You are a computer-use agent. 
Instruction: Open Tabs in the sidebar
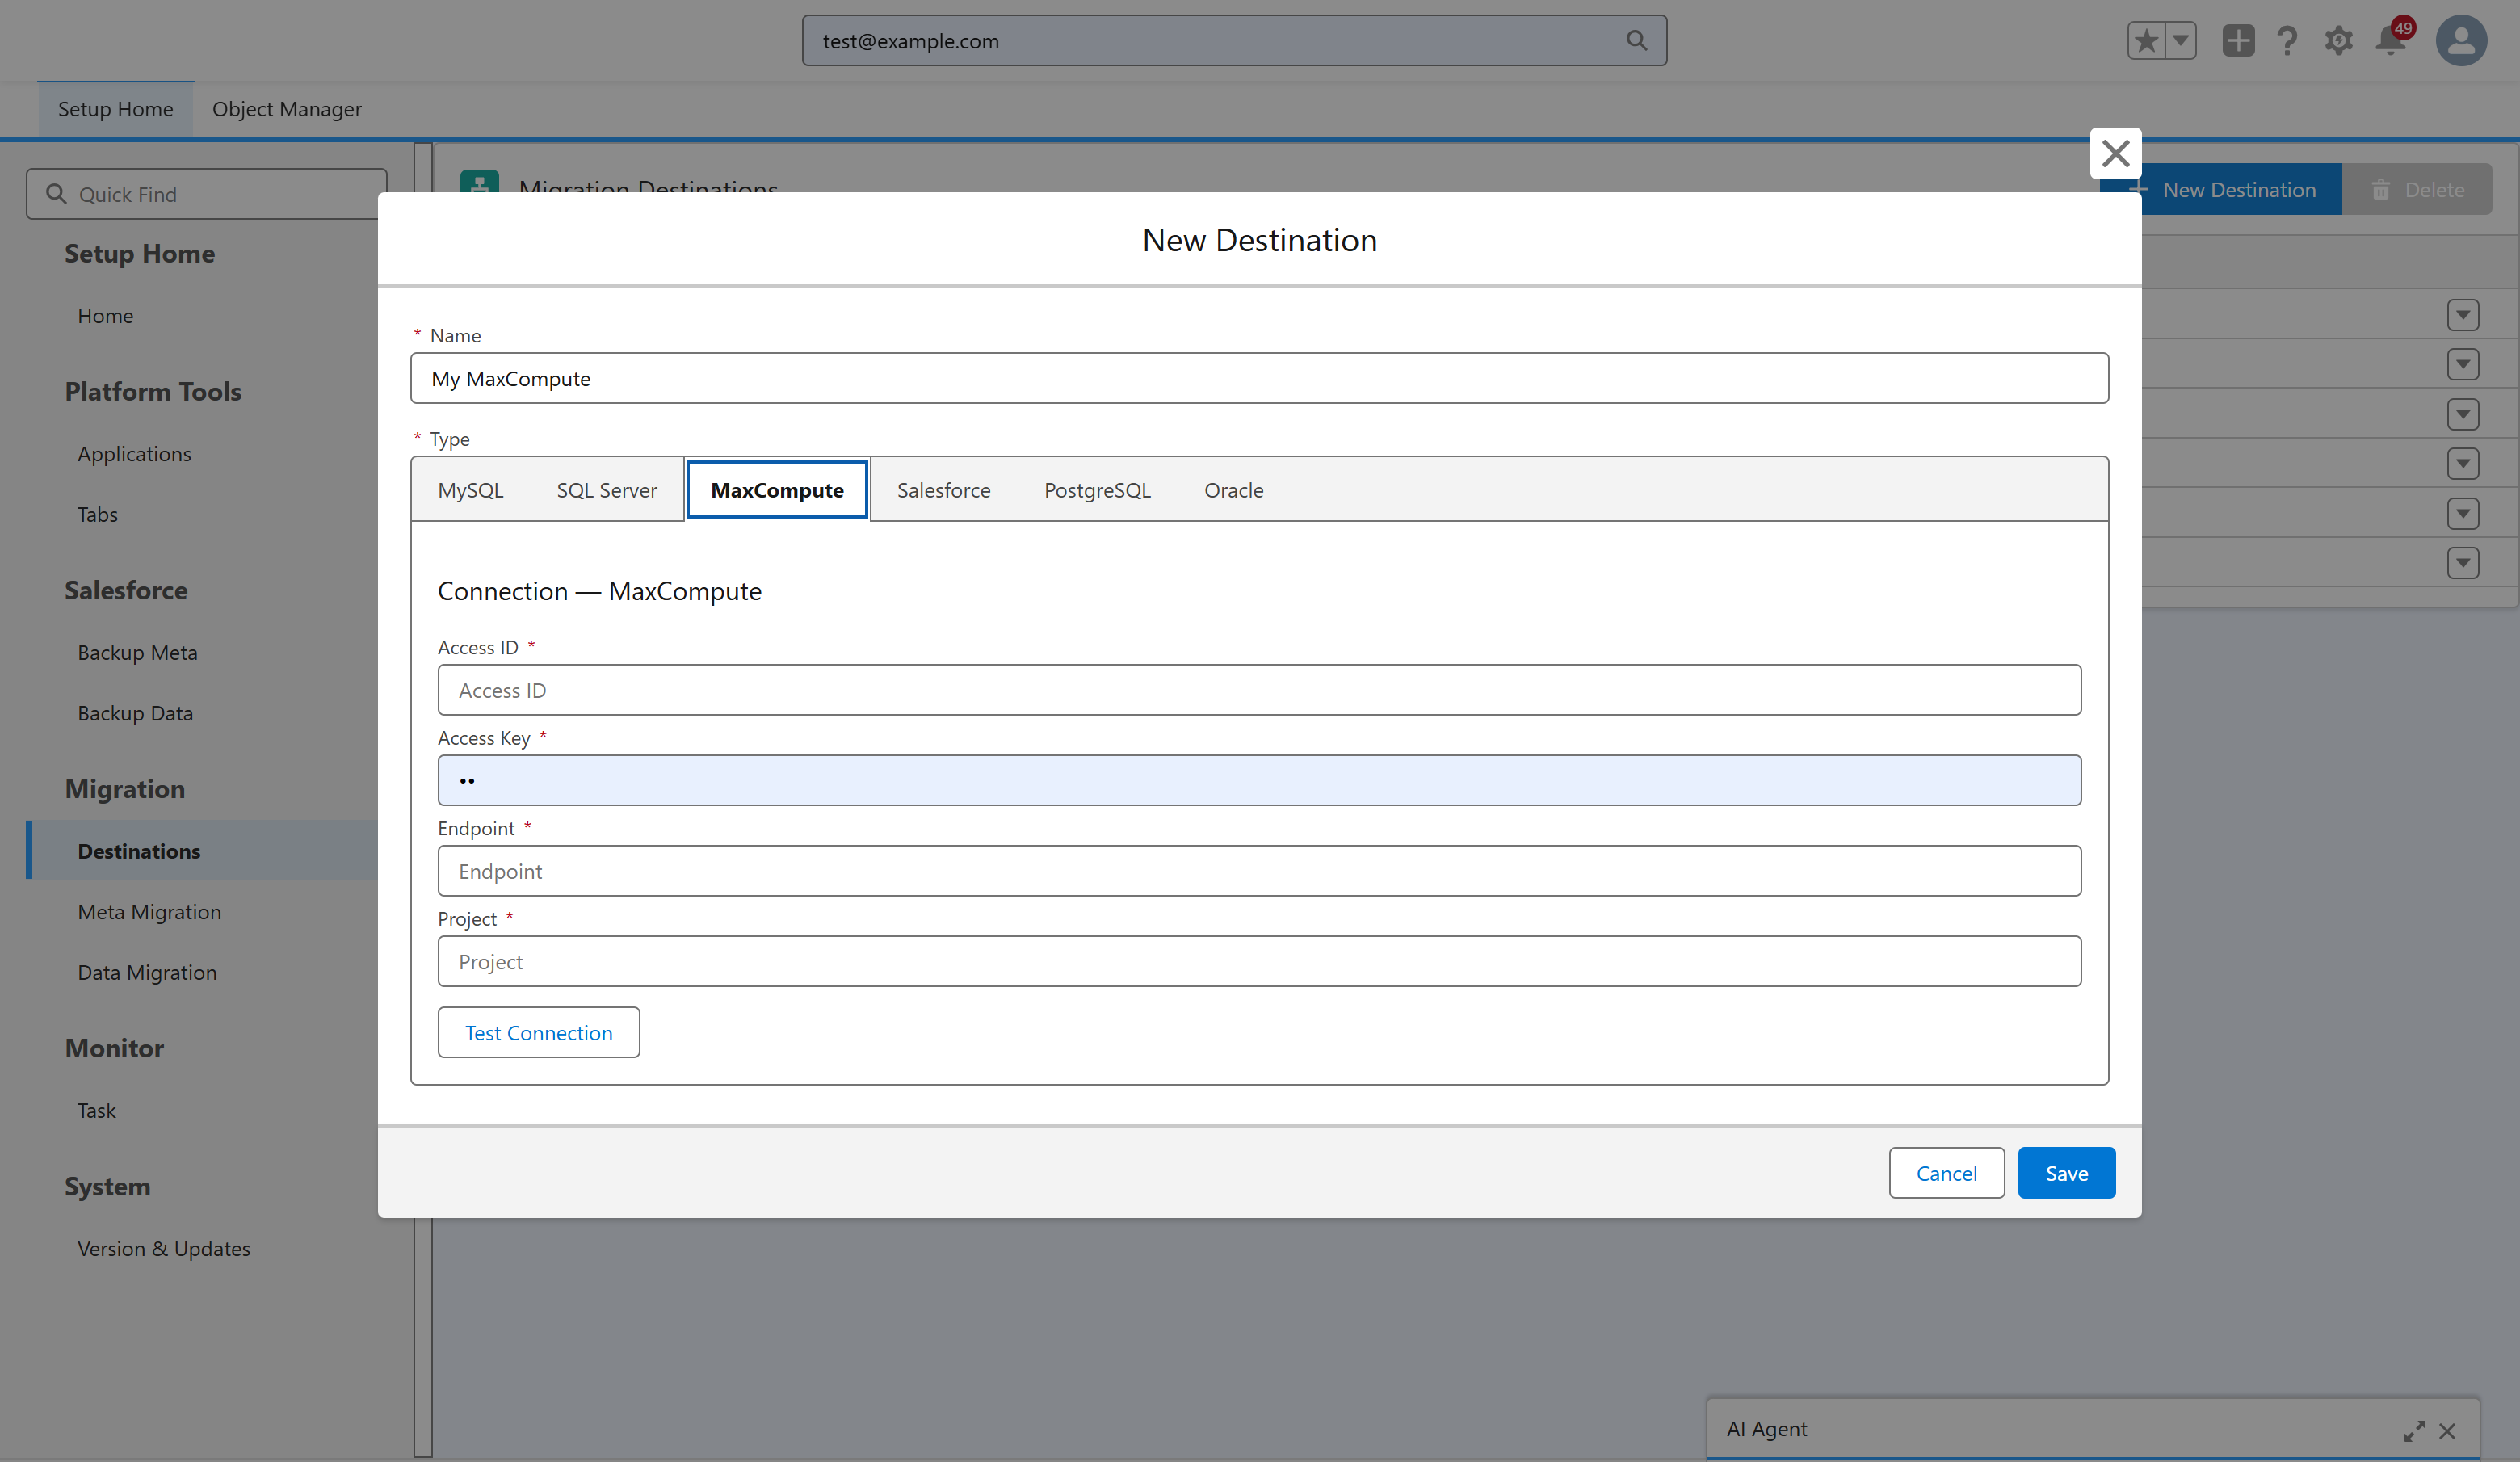[97, 514]
